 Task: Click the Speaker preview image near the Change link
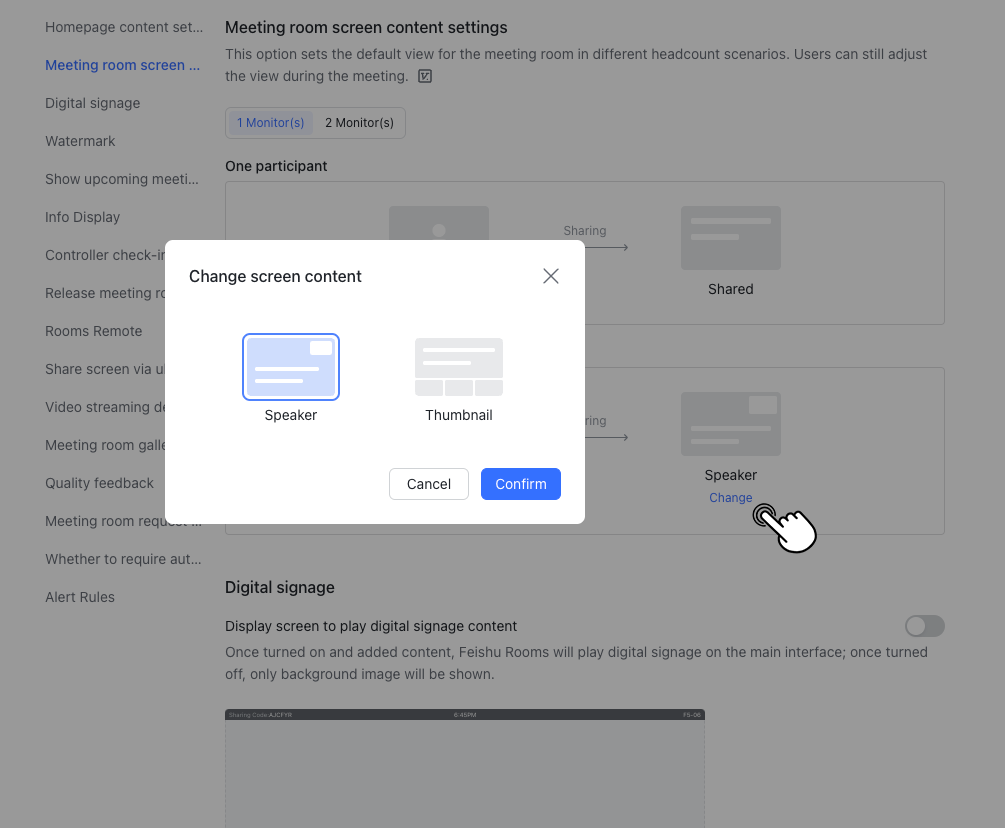point(730,423)
